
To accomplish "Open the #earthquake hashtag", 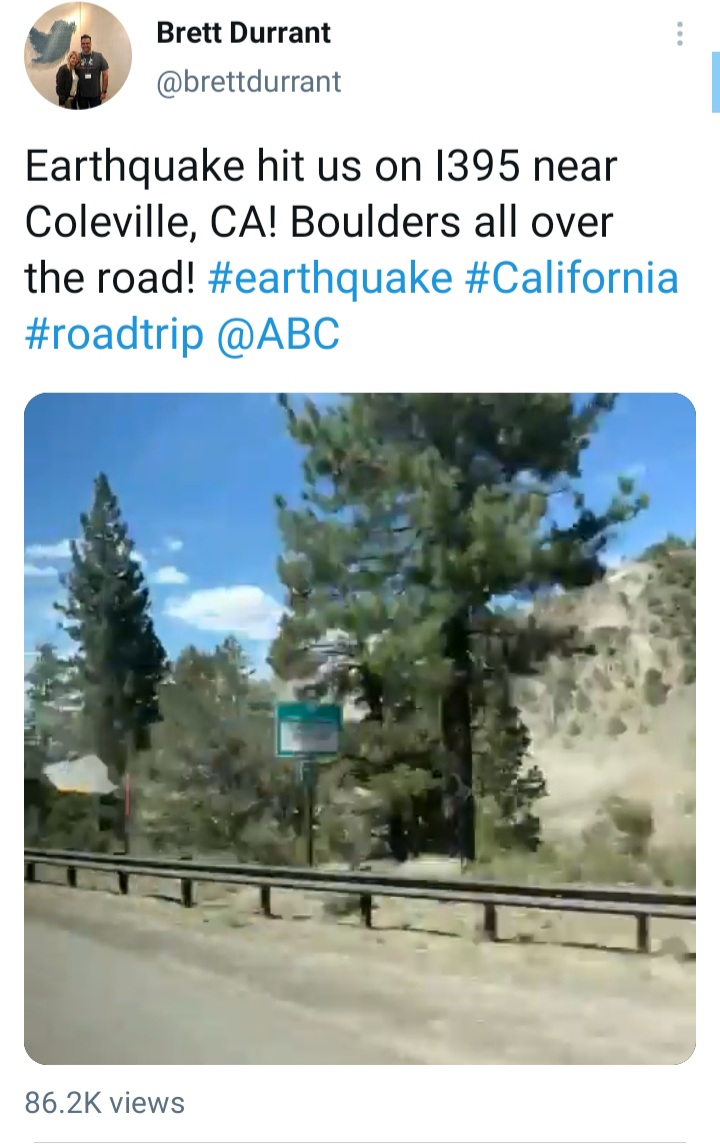I will click(x=331, y=279).
